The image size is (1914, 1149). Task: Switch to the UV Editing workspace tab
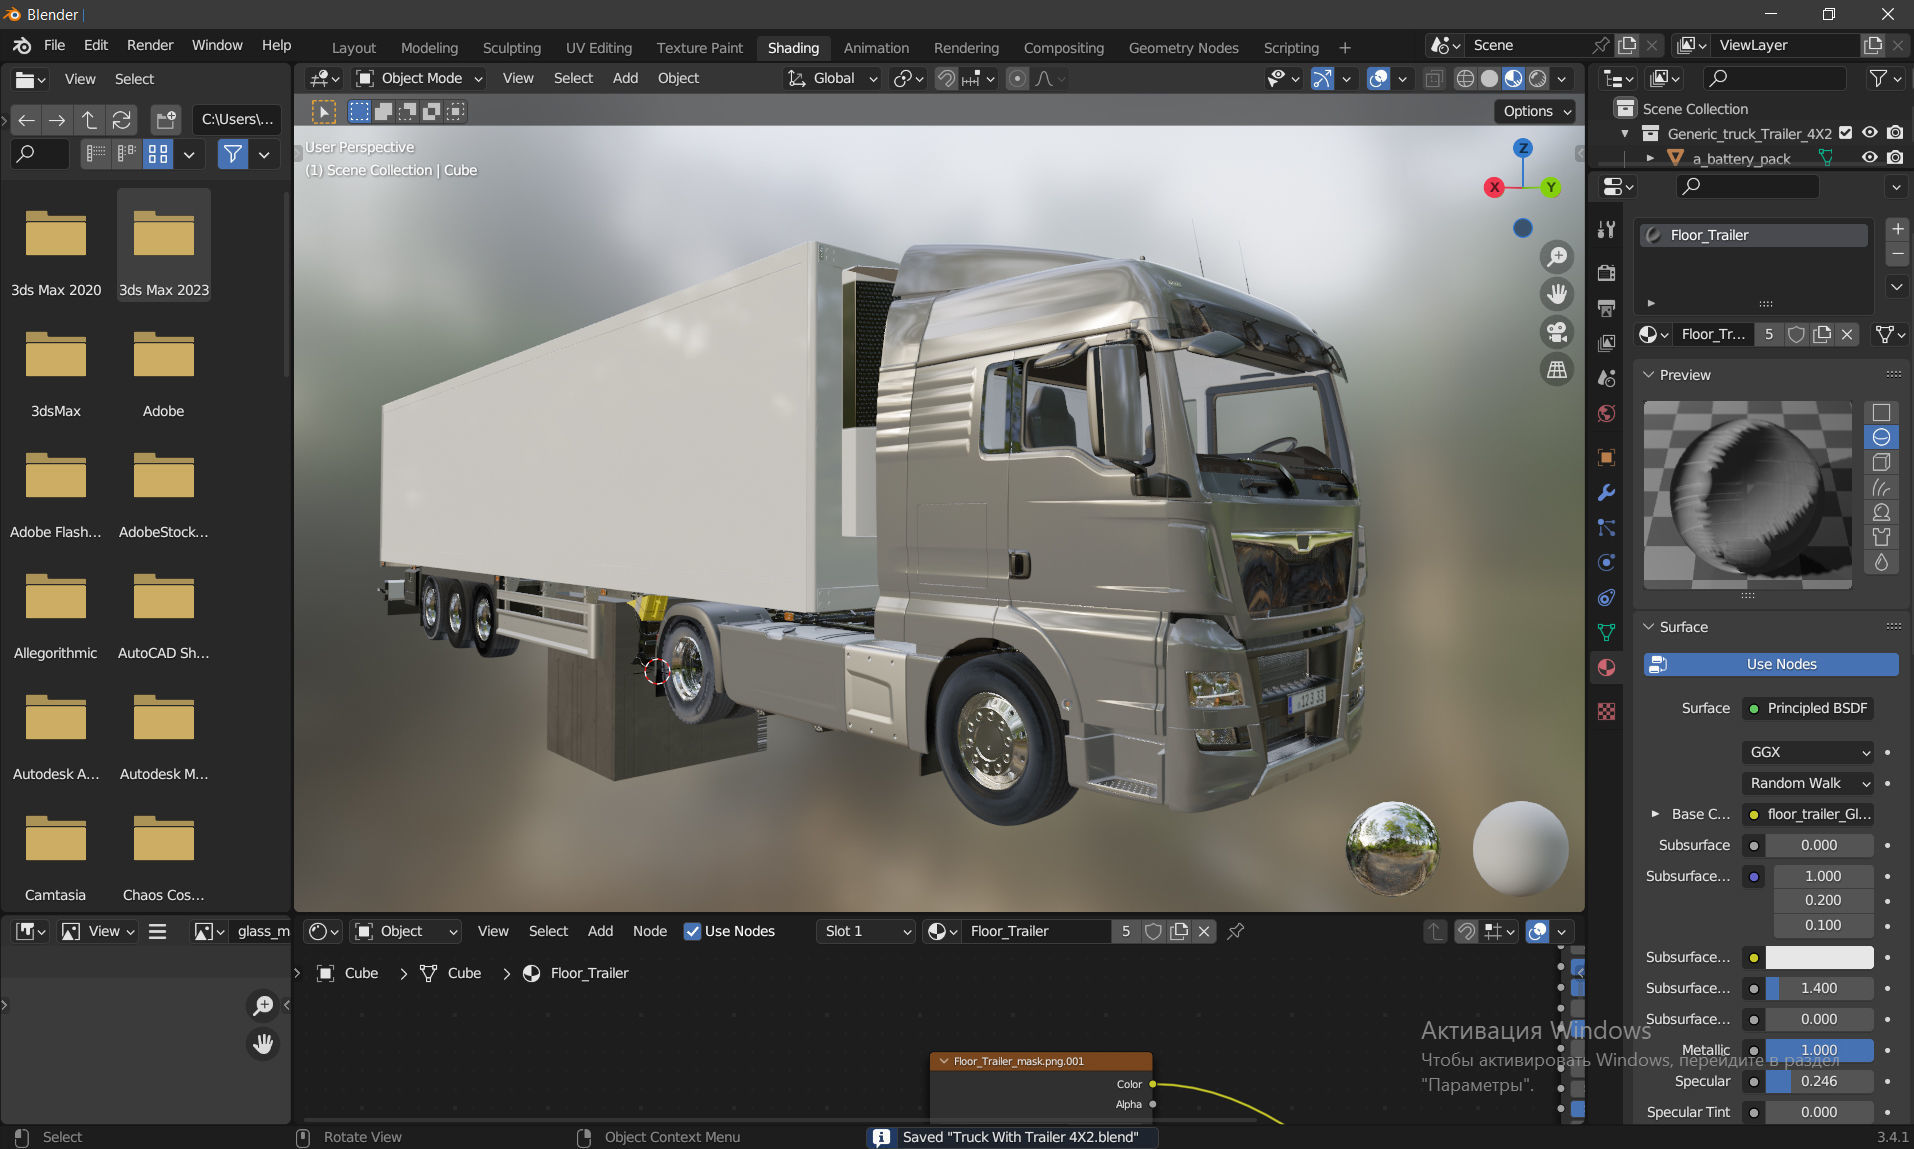coord(599,48)
